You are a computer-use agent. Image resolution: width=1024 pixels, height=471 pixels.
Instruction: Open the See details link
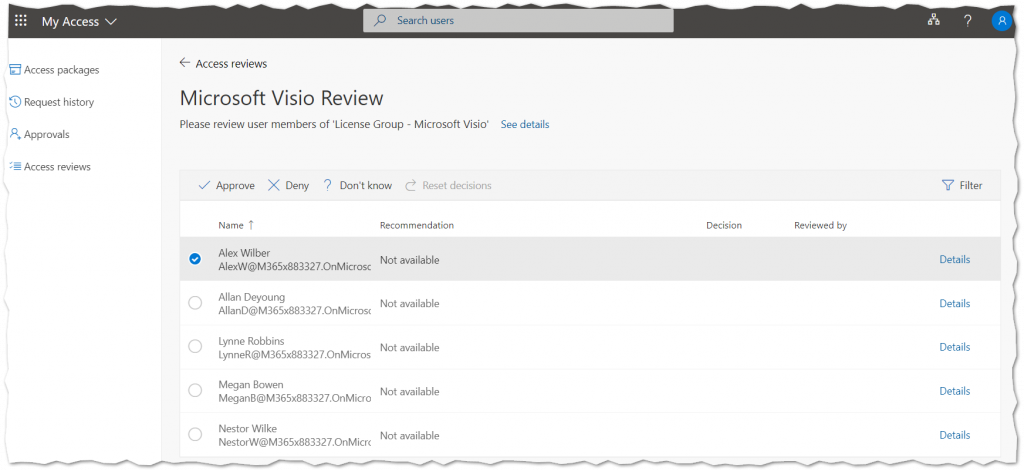point(524,124)
